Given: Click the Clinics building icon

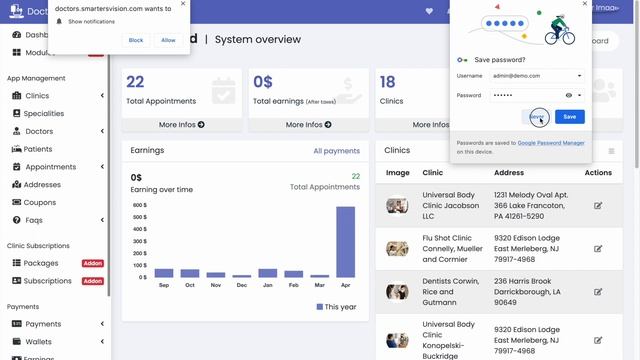Looking at the screenshot, I should pyautogui.click(x=16, y=96).
